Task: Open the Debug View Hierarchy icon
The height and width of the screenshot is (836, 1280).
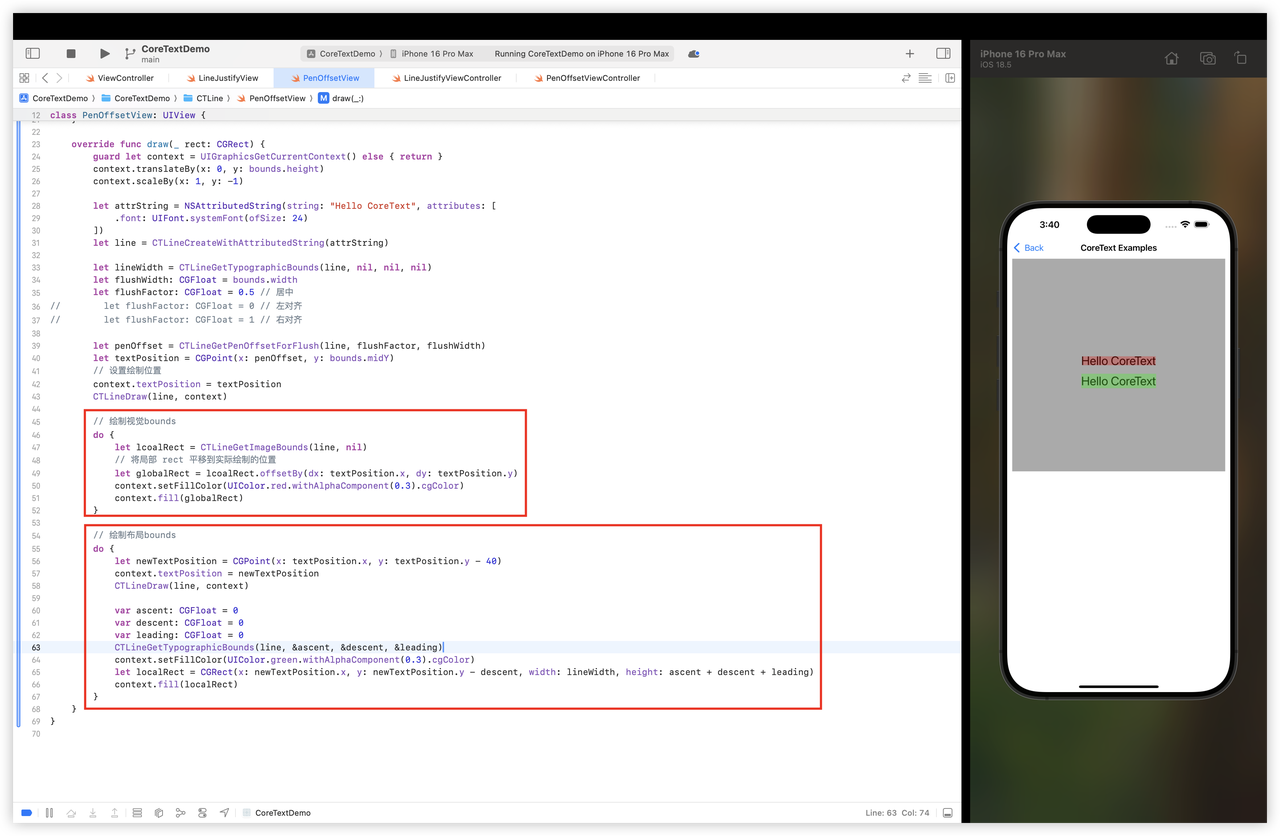Action: pos(137,813)
